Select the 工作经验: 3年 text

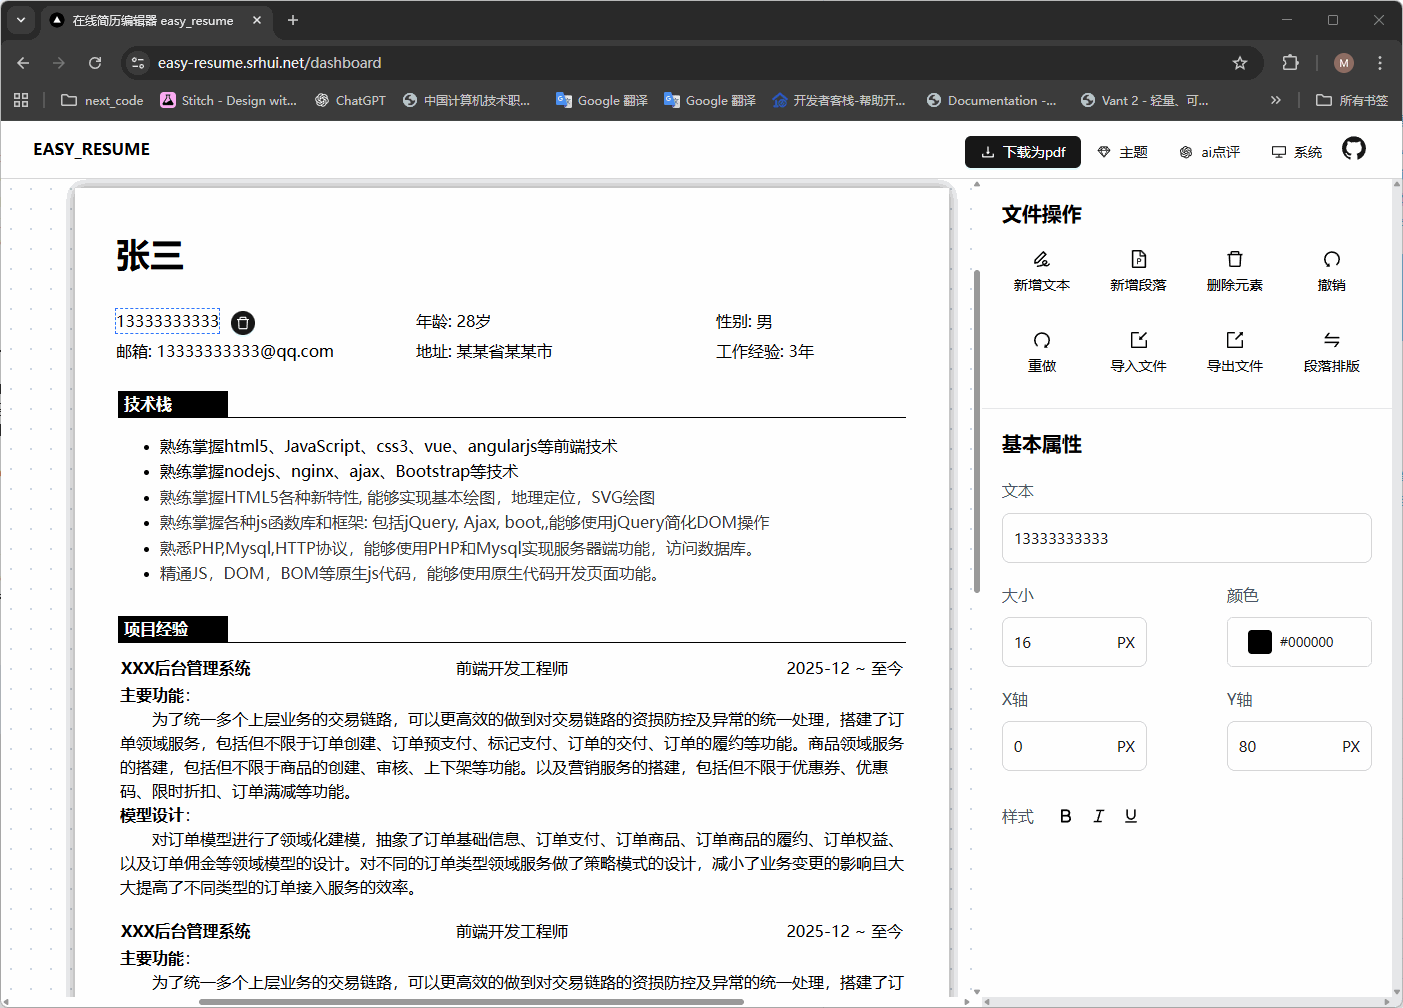[765, 351]
